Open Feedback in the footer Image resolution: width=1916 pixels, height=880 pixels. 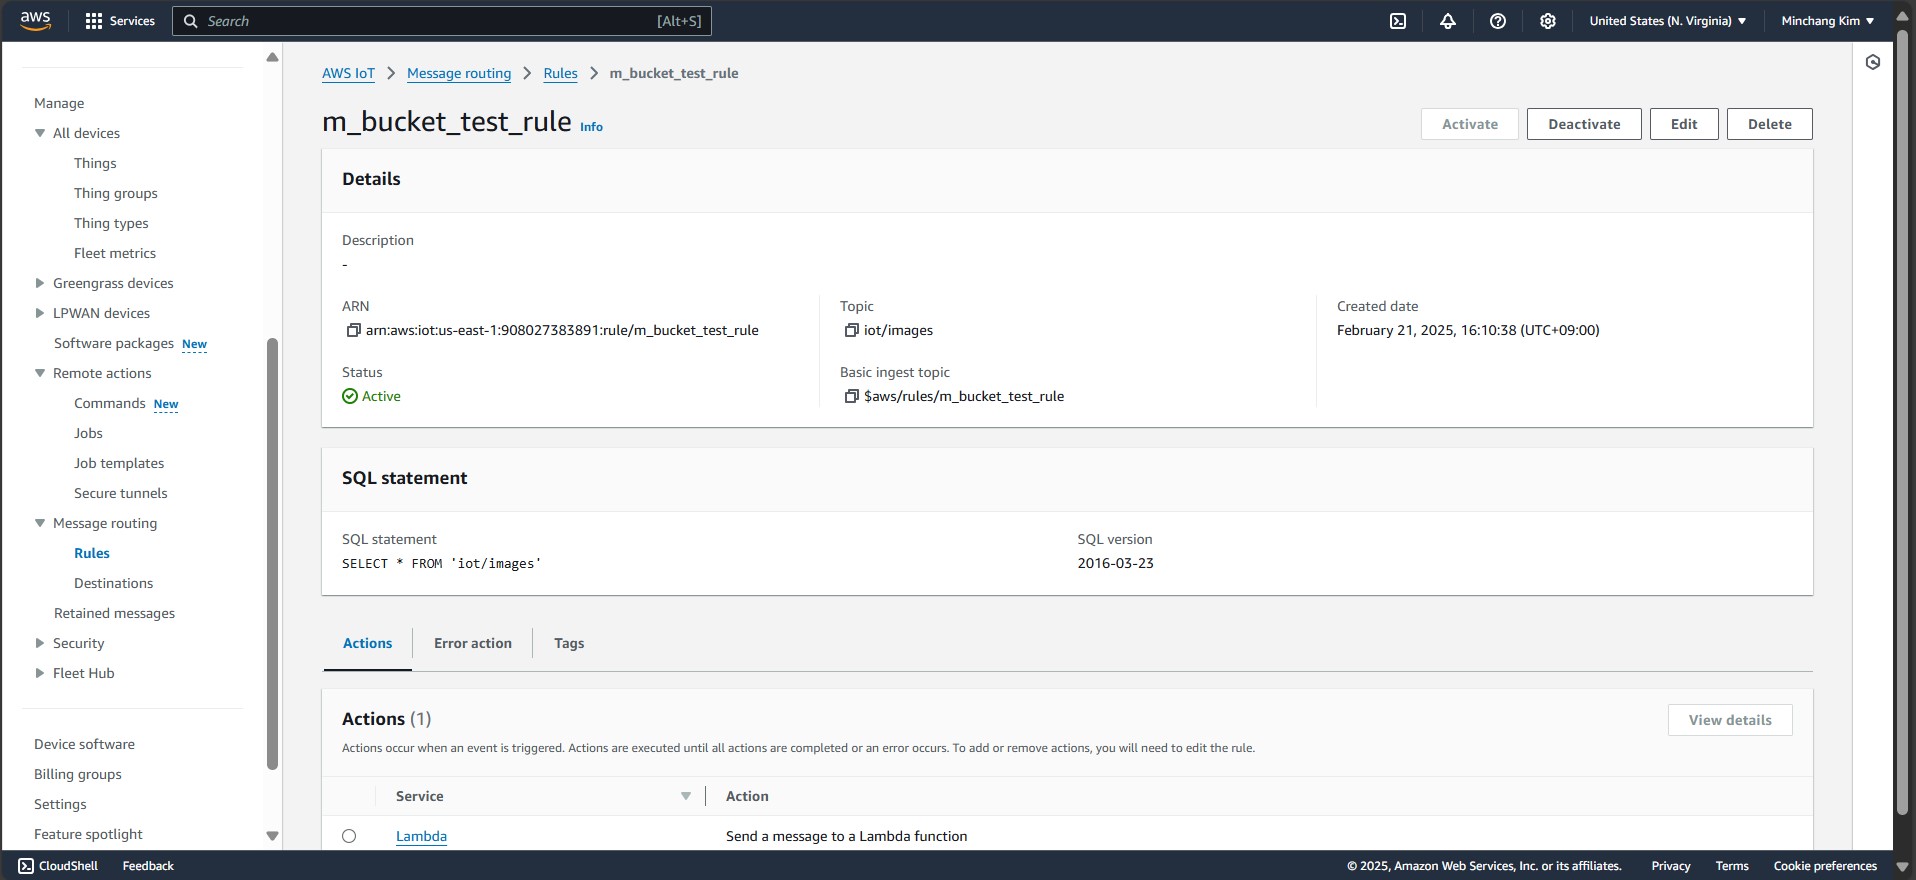point(148,866)
